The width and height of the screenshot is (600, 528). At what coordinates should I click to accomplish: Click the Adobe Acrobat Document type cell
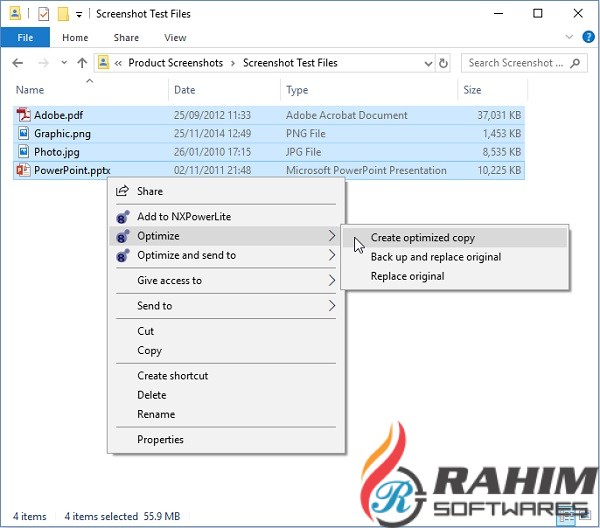(347, 115)
